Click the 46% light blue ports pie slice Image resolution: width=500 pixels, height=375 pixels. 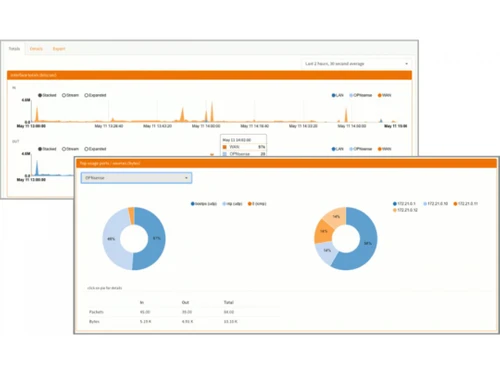click(111, 239)
